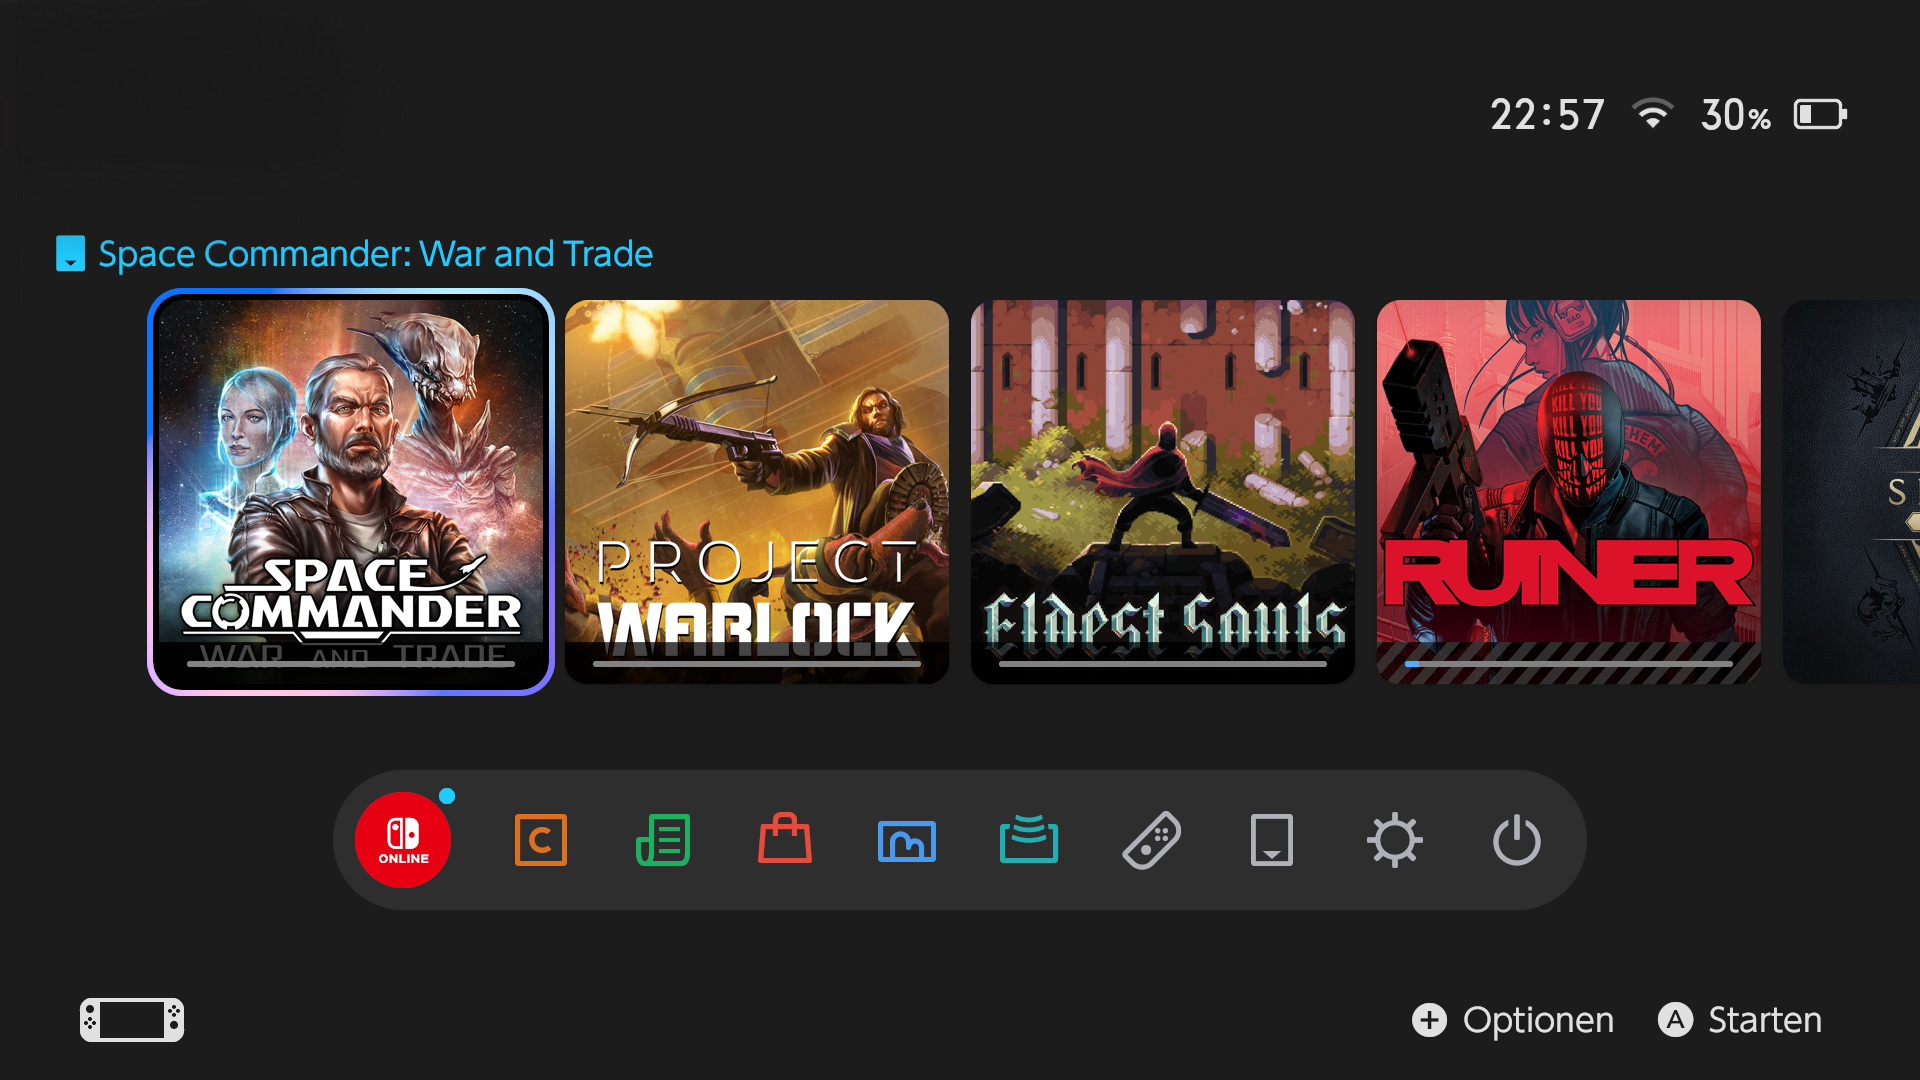The height and width of the screenshot is (1080, 1920).
Task: Open the GameShare icon
Action: pos(1029,839)
